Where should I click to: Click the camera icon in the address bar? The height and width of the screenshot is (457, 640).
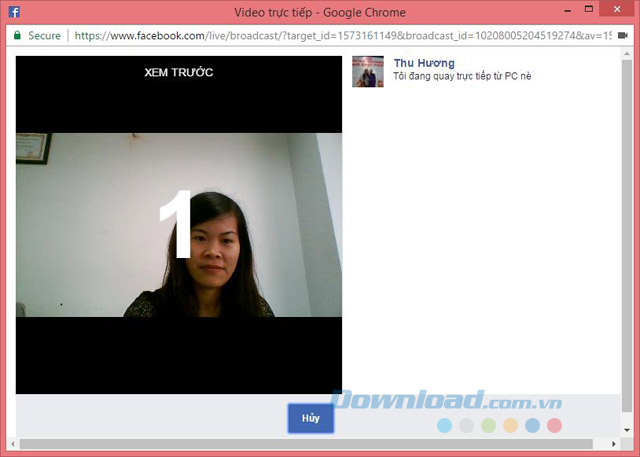(x=622, y=36)
